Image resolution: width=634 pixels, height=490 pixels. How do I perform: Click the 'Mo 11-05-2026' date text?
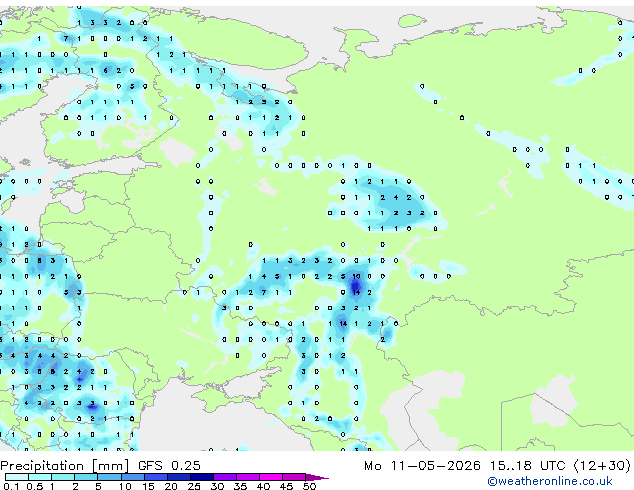422,465
